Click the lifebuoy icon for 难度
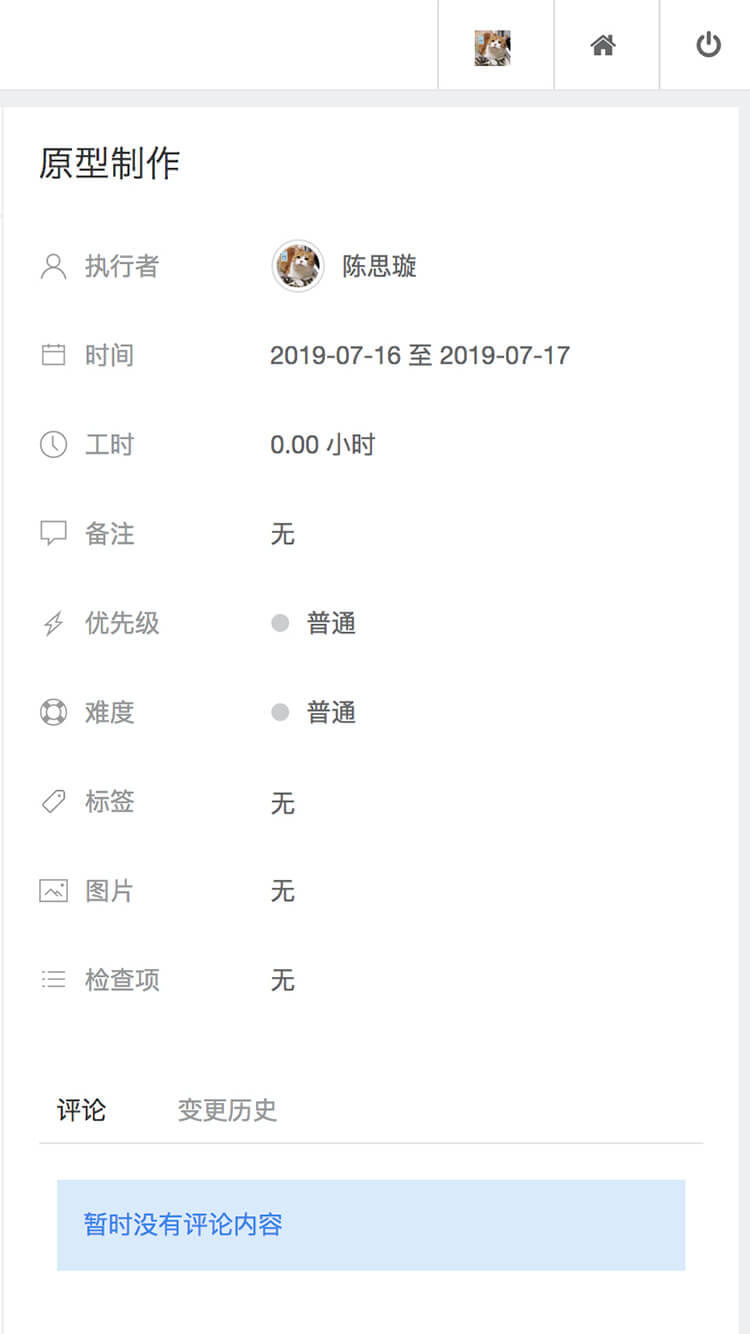750x1334 pixels. pos(53,713)
